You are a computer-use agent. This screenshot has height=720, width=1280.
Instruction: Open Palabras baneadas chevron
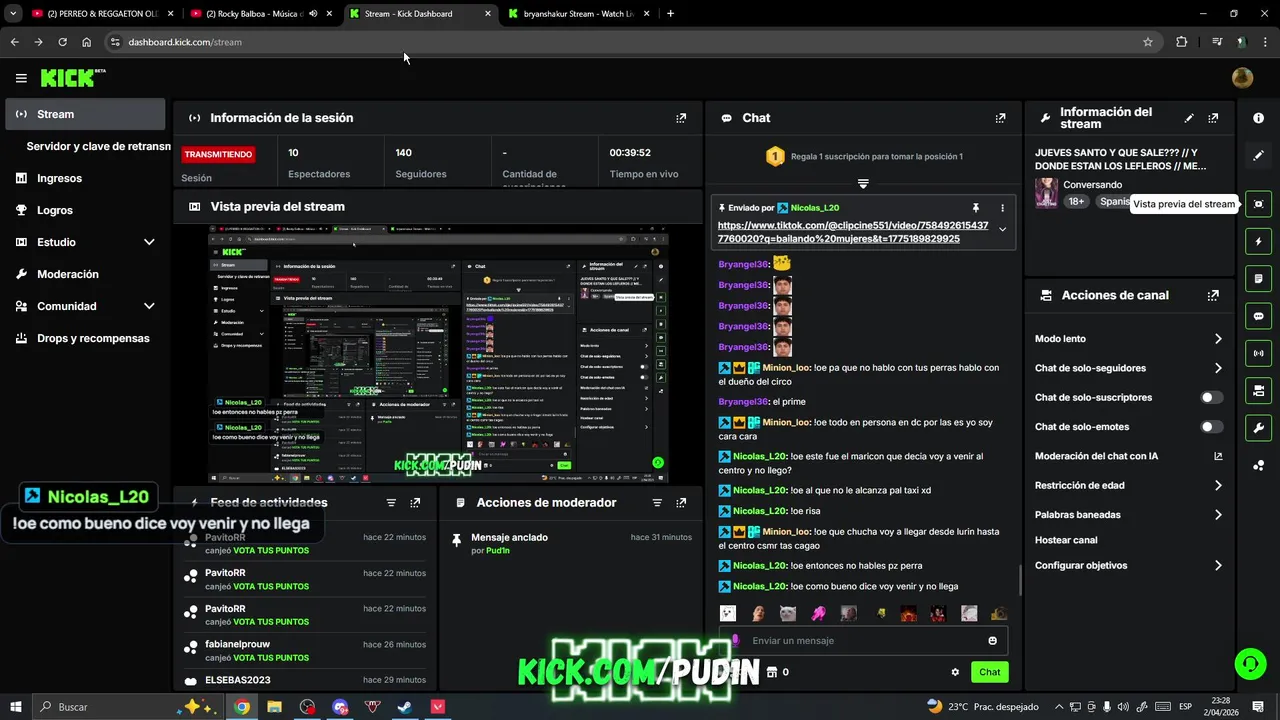click(1218, 515)
